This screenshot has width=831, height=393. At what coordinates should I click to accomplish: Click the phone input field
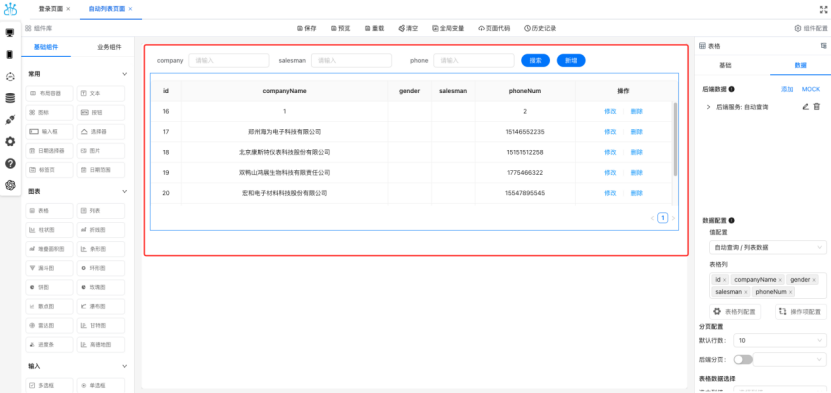coord(474,60)
